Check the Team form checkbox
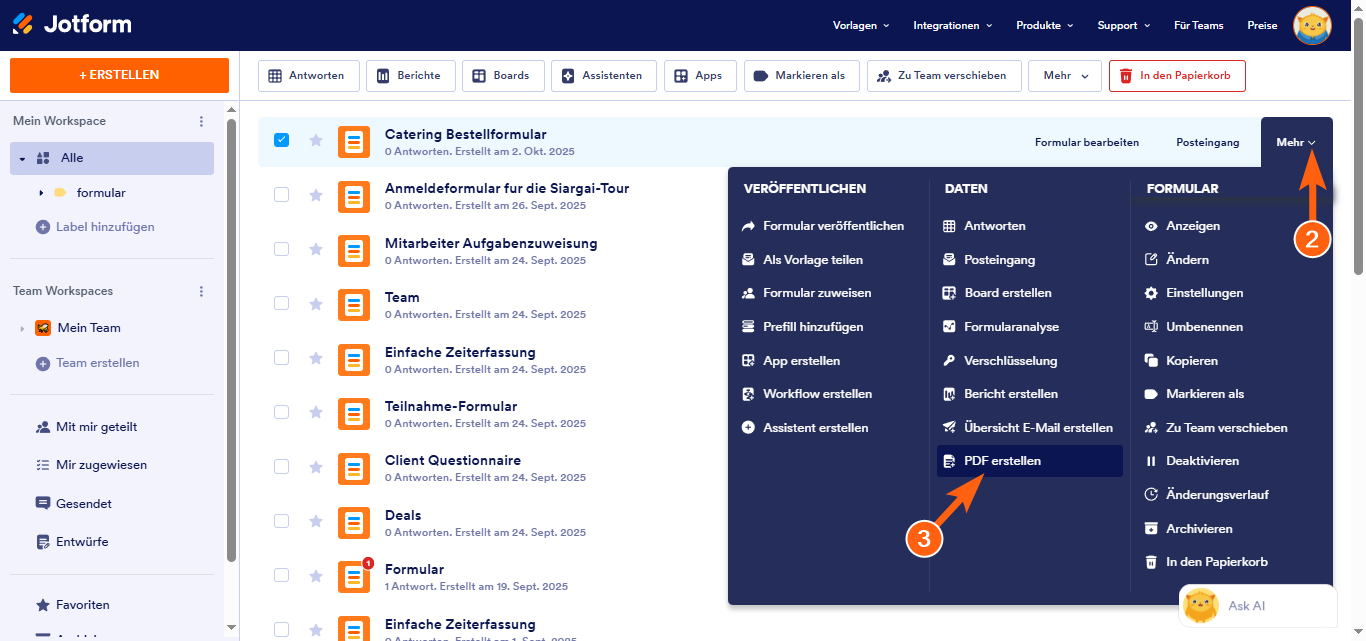 pos(282,304)
